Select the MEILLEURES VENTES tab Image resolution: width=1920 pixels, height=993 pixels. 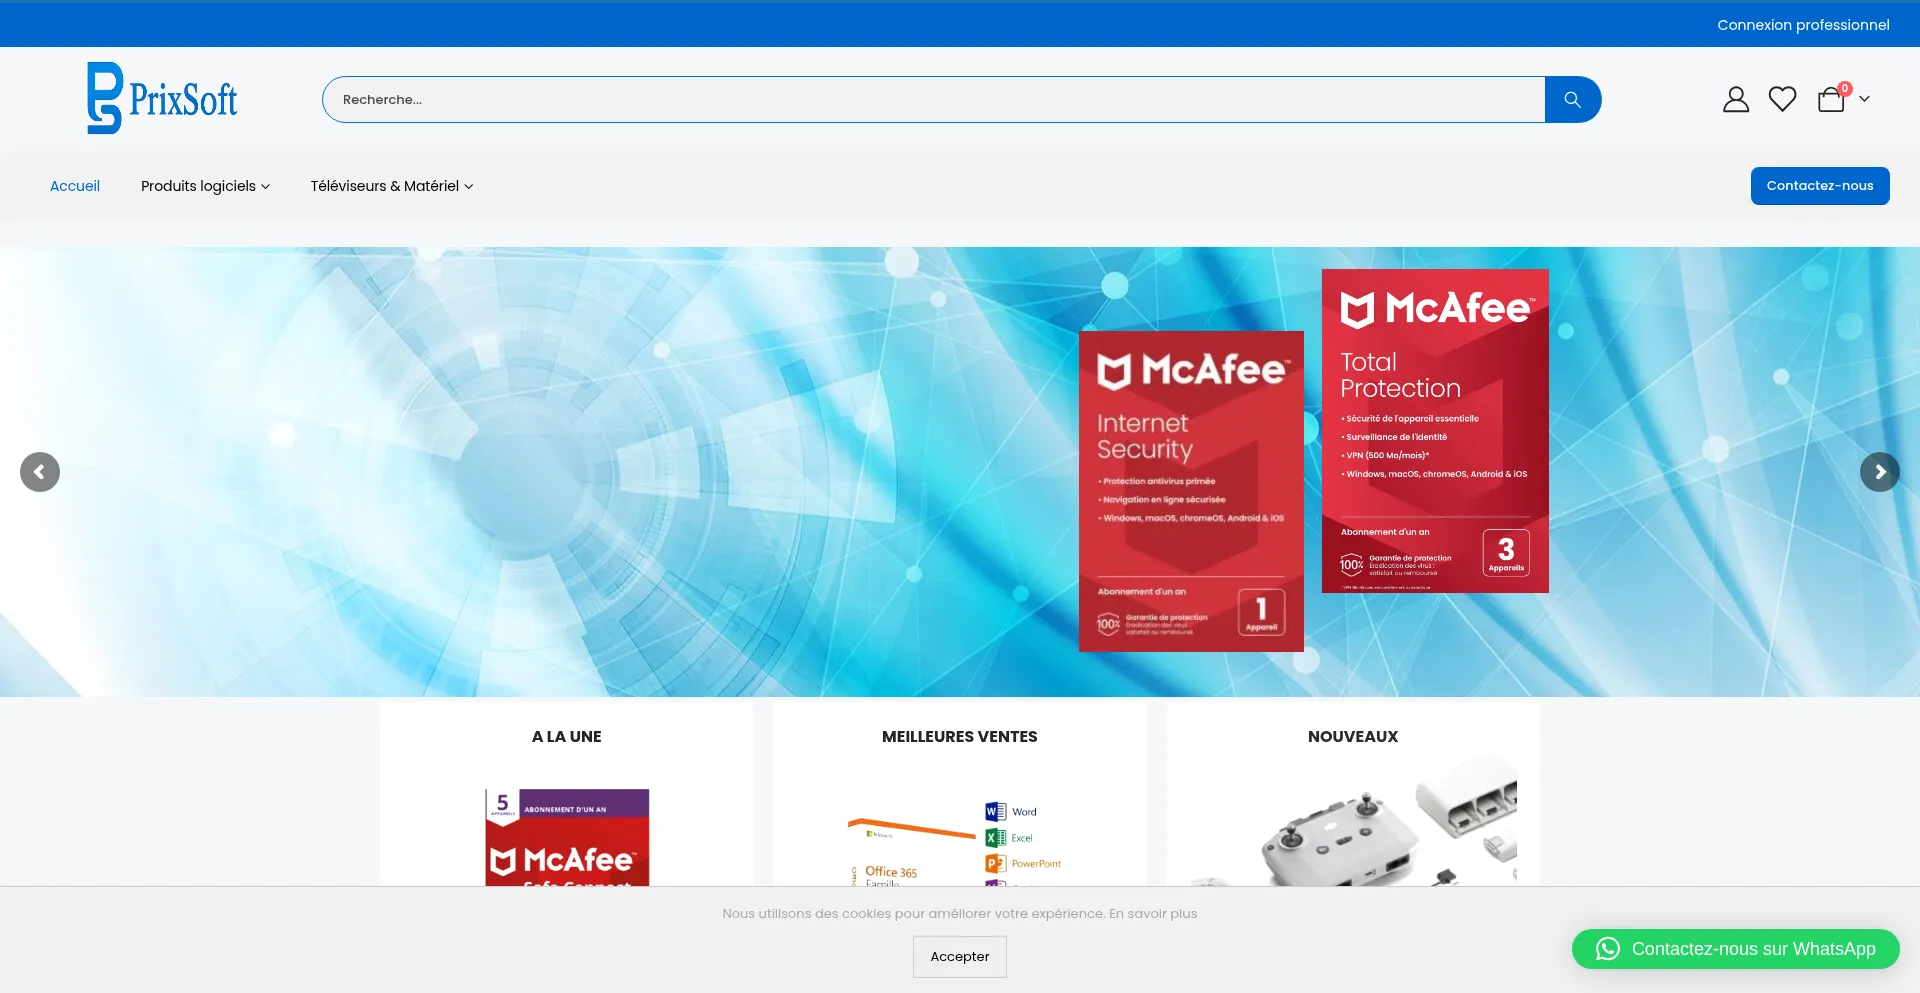tap(960, 737)
